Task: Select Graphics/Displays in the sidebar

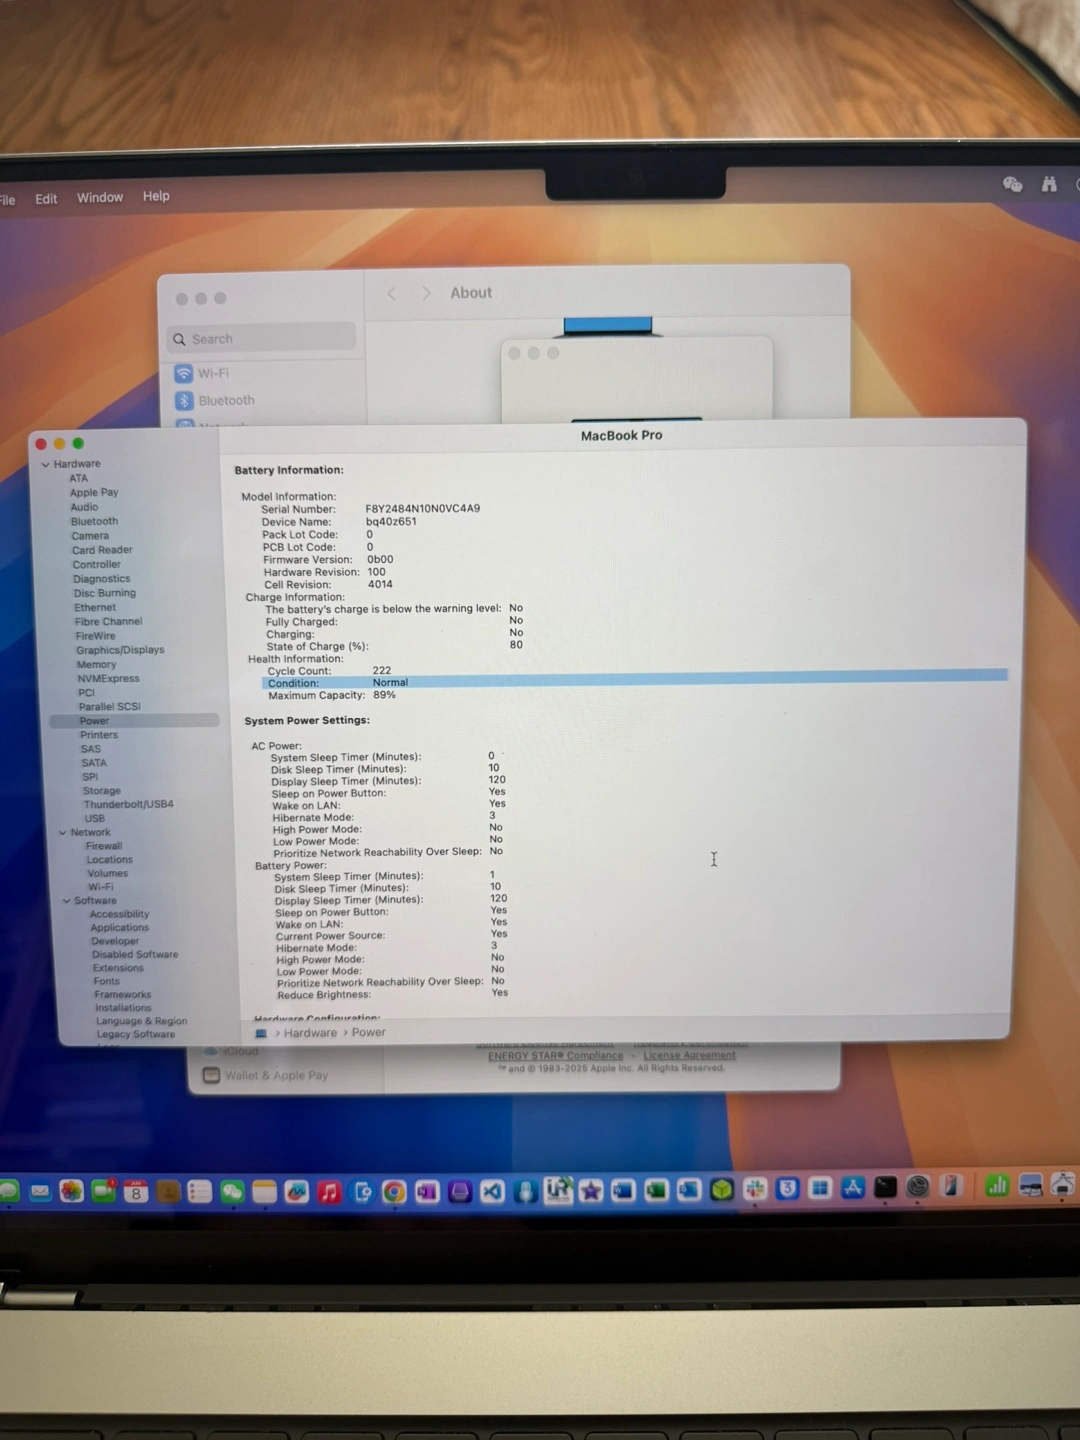Action: [x=120, y=650]
